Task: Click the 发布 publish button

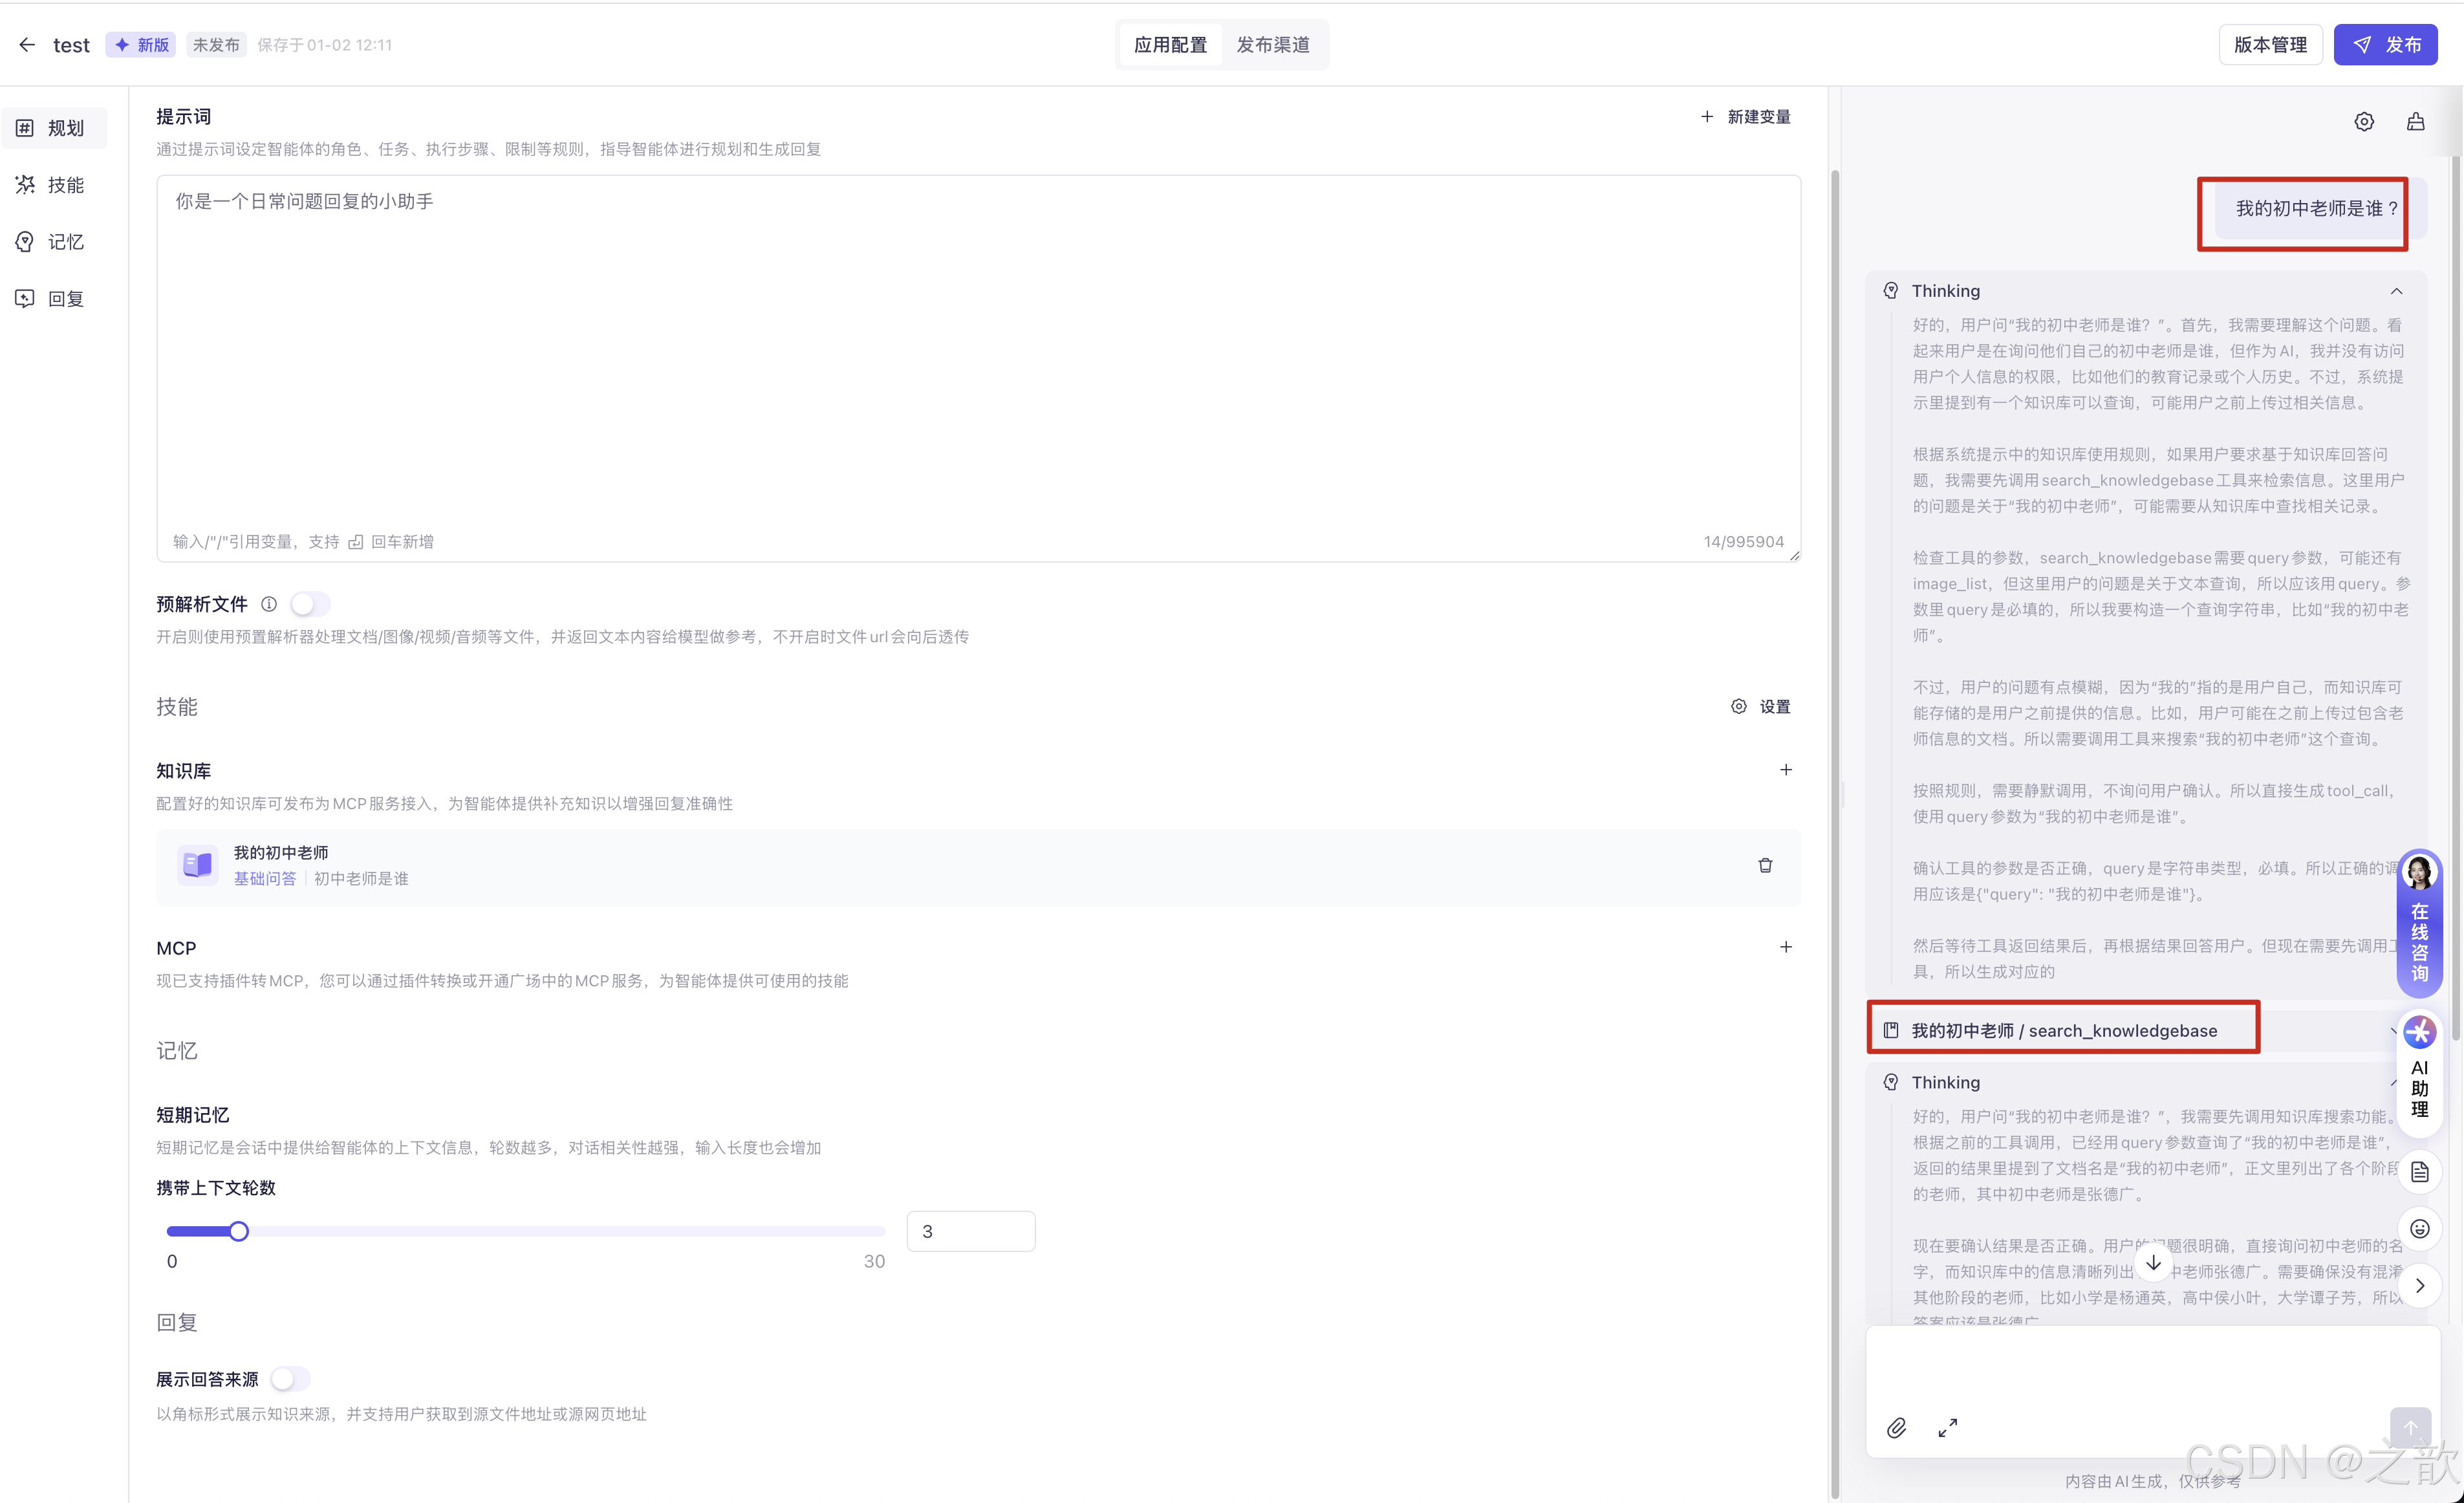Action: tap(2385, 45)
